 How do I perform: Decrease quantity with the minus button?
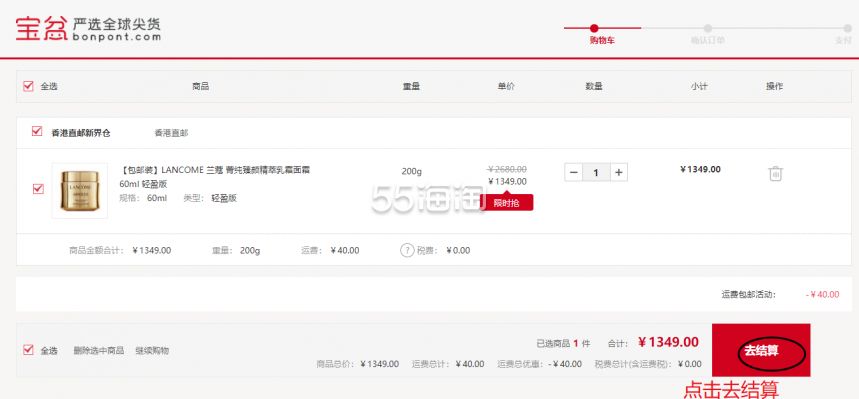coord(574,173)
